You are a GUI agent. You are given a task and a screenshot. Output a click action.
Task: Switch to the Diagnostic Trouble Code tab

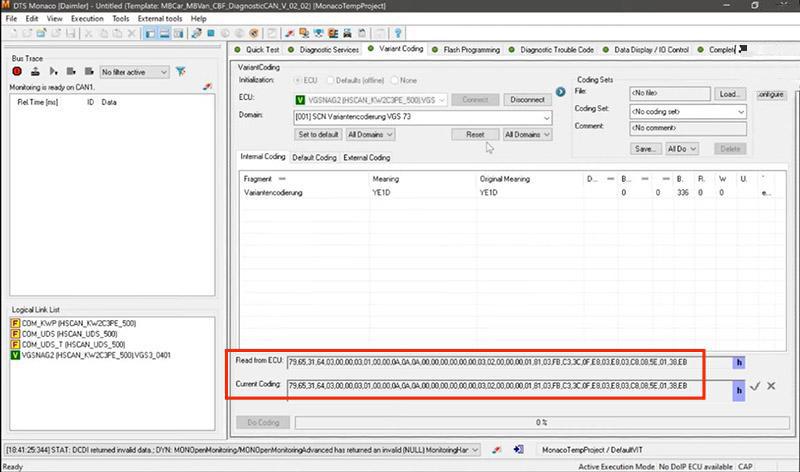(x=552, y=49)
